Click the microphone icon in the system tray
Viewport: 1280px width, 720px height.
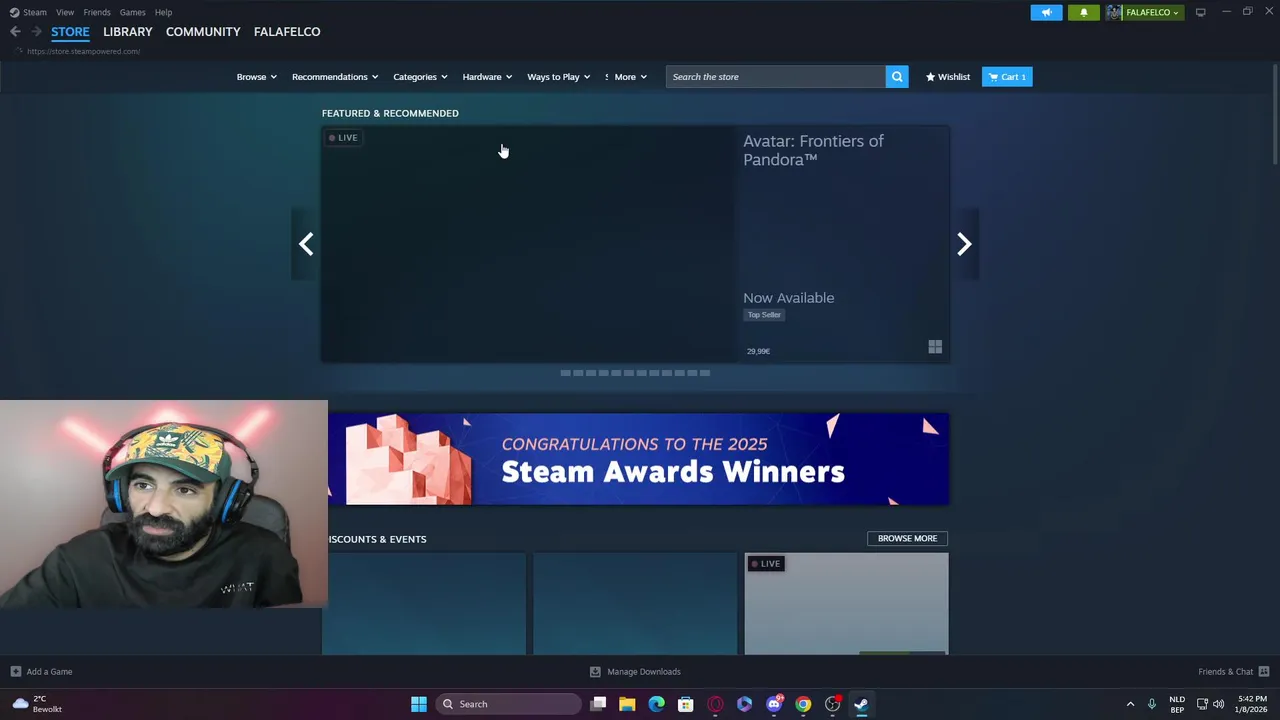click(1152, 704)
